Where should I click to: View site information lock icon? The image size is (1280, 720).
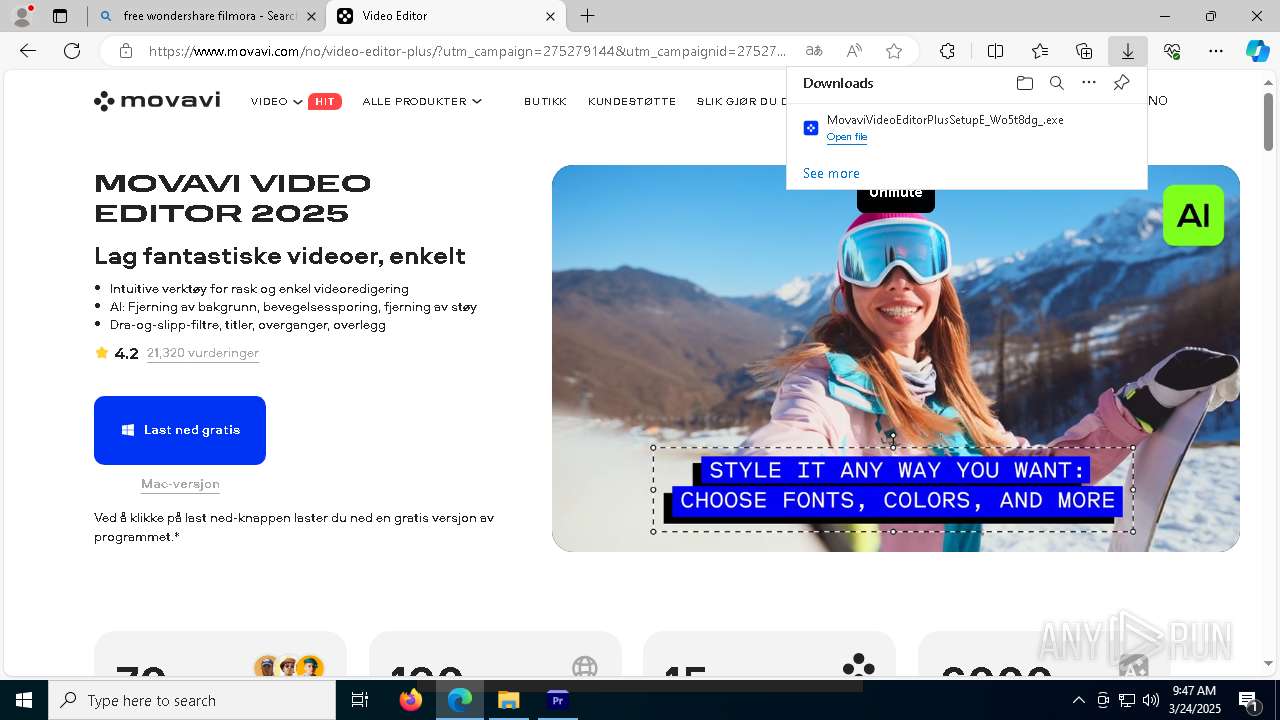(125, 51)
